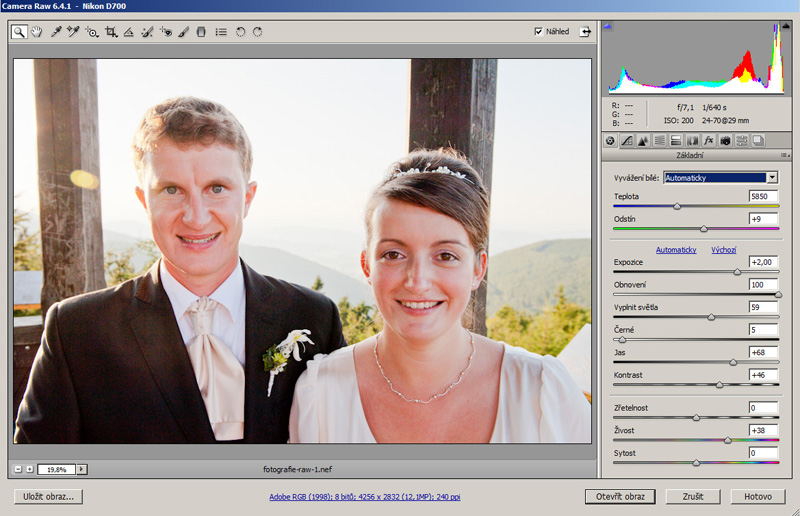This screenshot has width=800, height=516.
Task: Switch to the Tone Curve tab
Action: coord(626,141)
